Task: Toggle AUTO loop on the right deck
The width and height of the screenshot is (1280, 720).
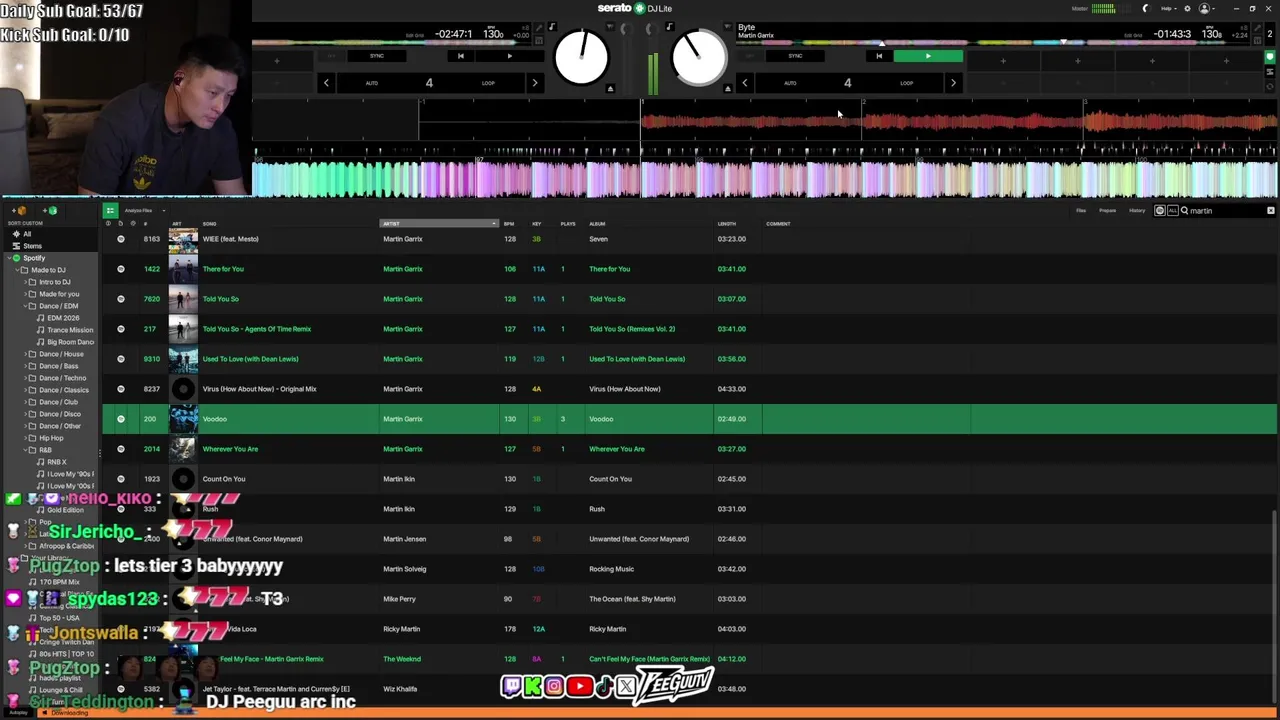Action: click(x=790, y=83)
